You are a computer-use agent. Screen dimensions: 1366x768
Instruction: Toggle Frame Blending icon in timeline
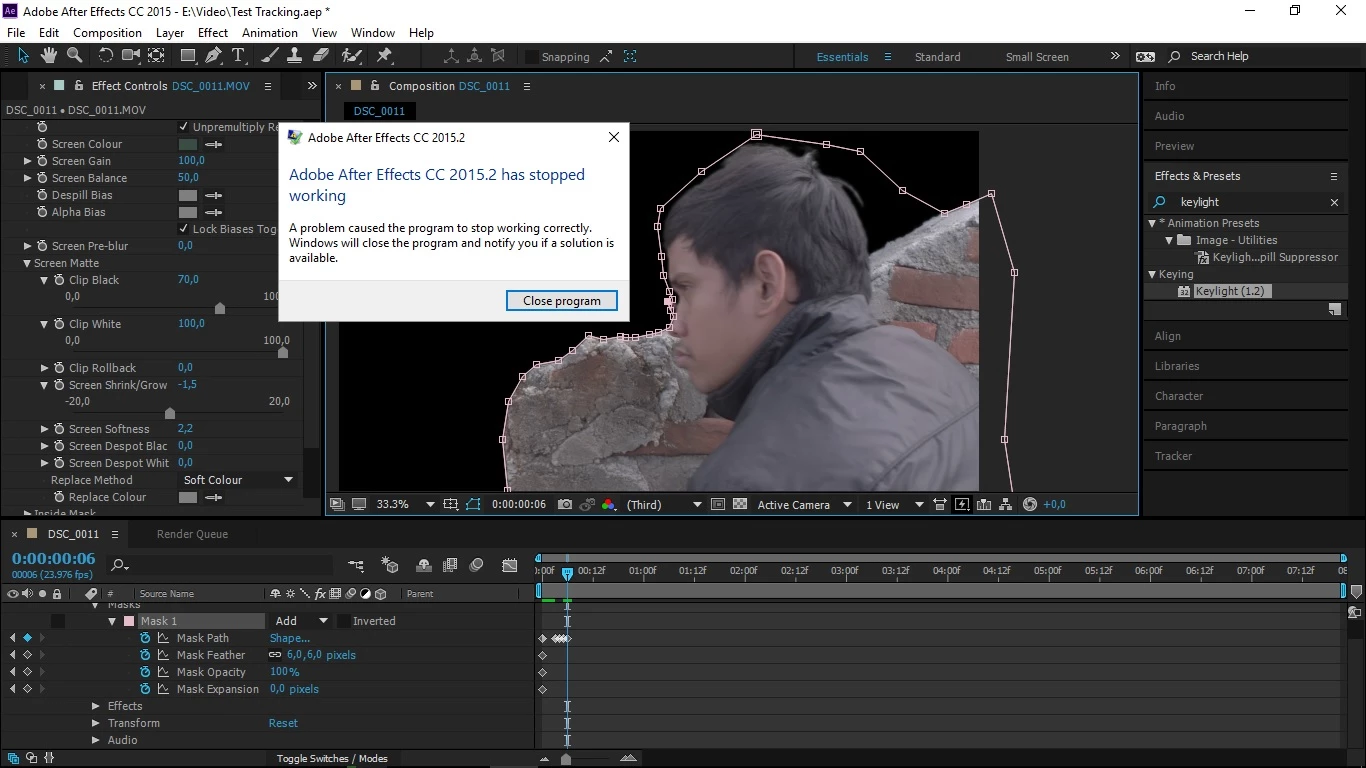coord(450,566)
